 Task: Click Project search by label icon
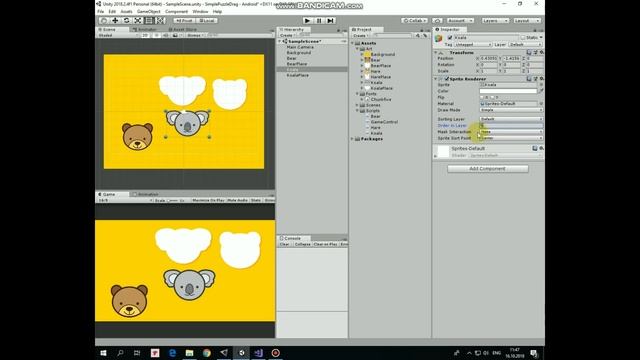click(x=425, y=36)
